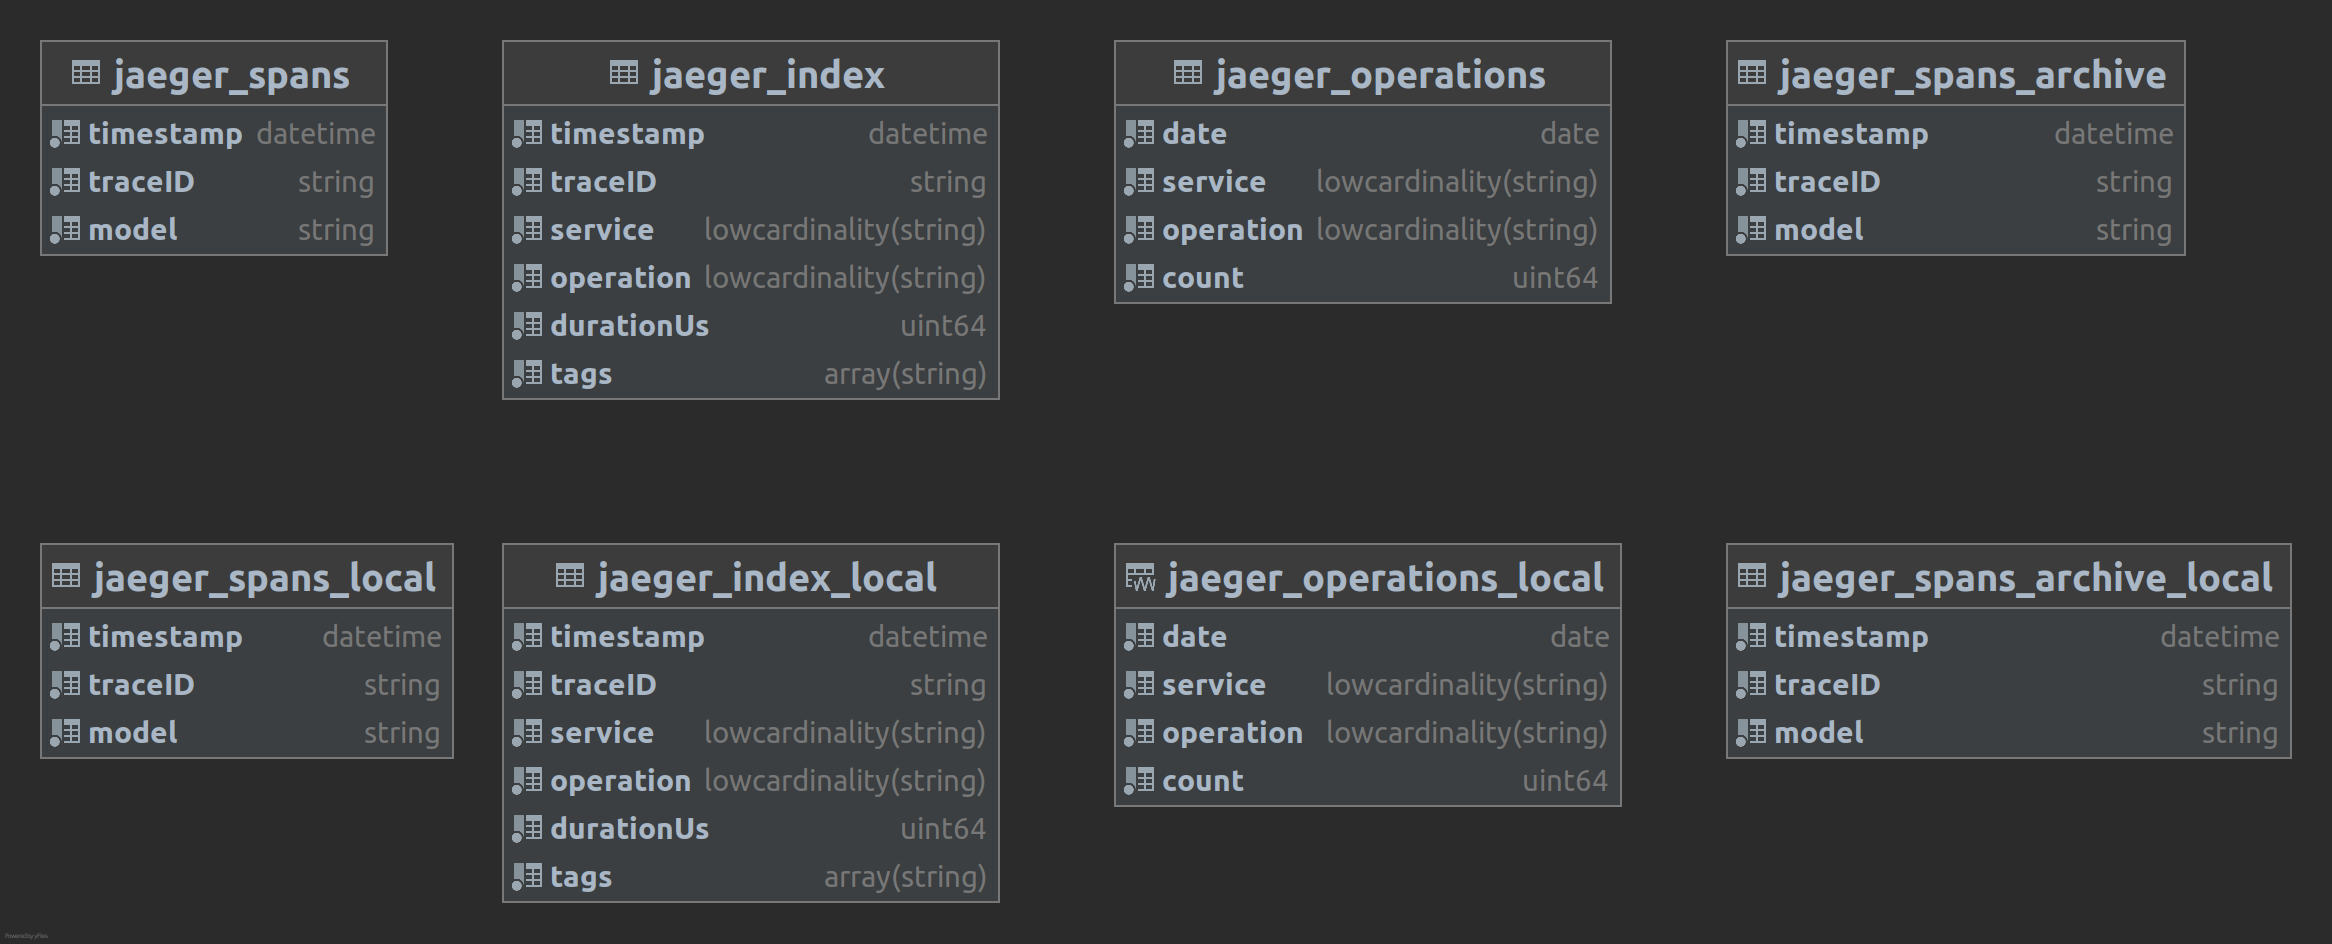Select the jaeger_spans_archive_local table title
2332x944 pixels.
[x=2025, y=578]
